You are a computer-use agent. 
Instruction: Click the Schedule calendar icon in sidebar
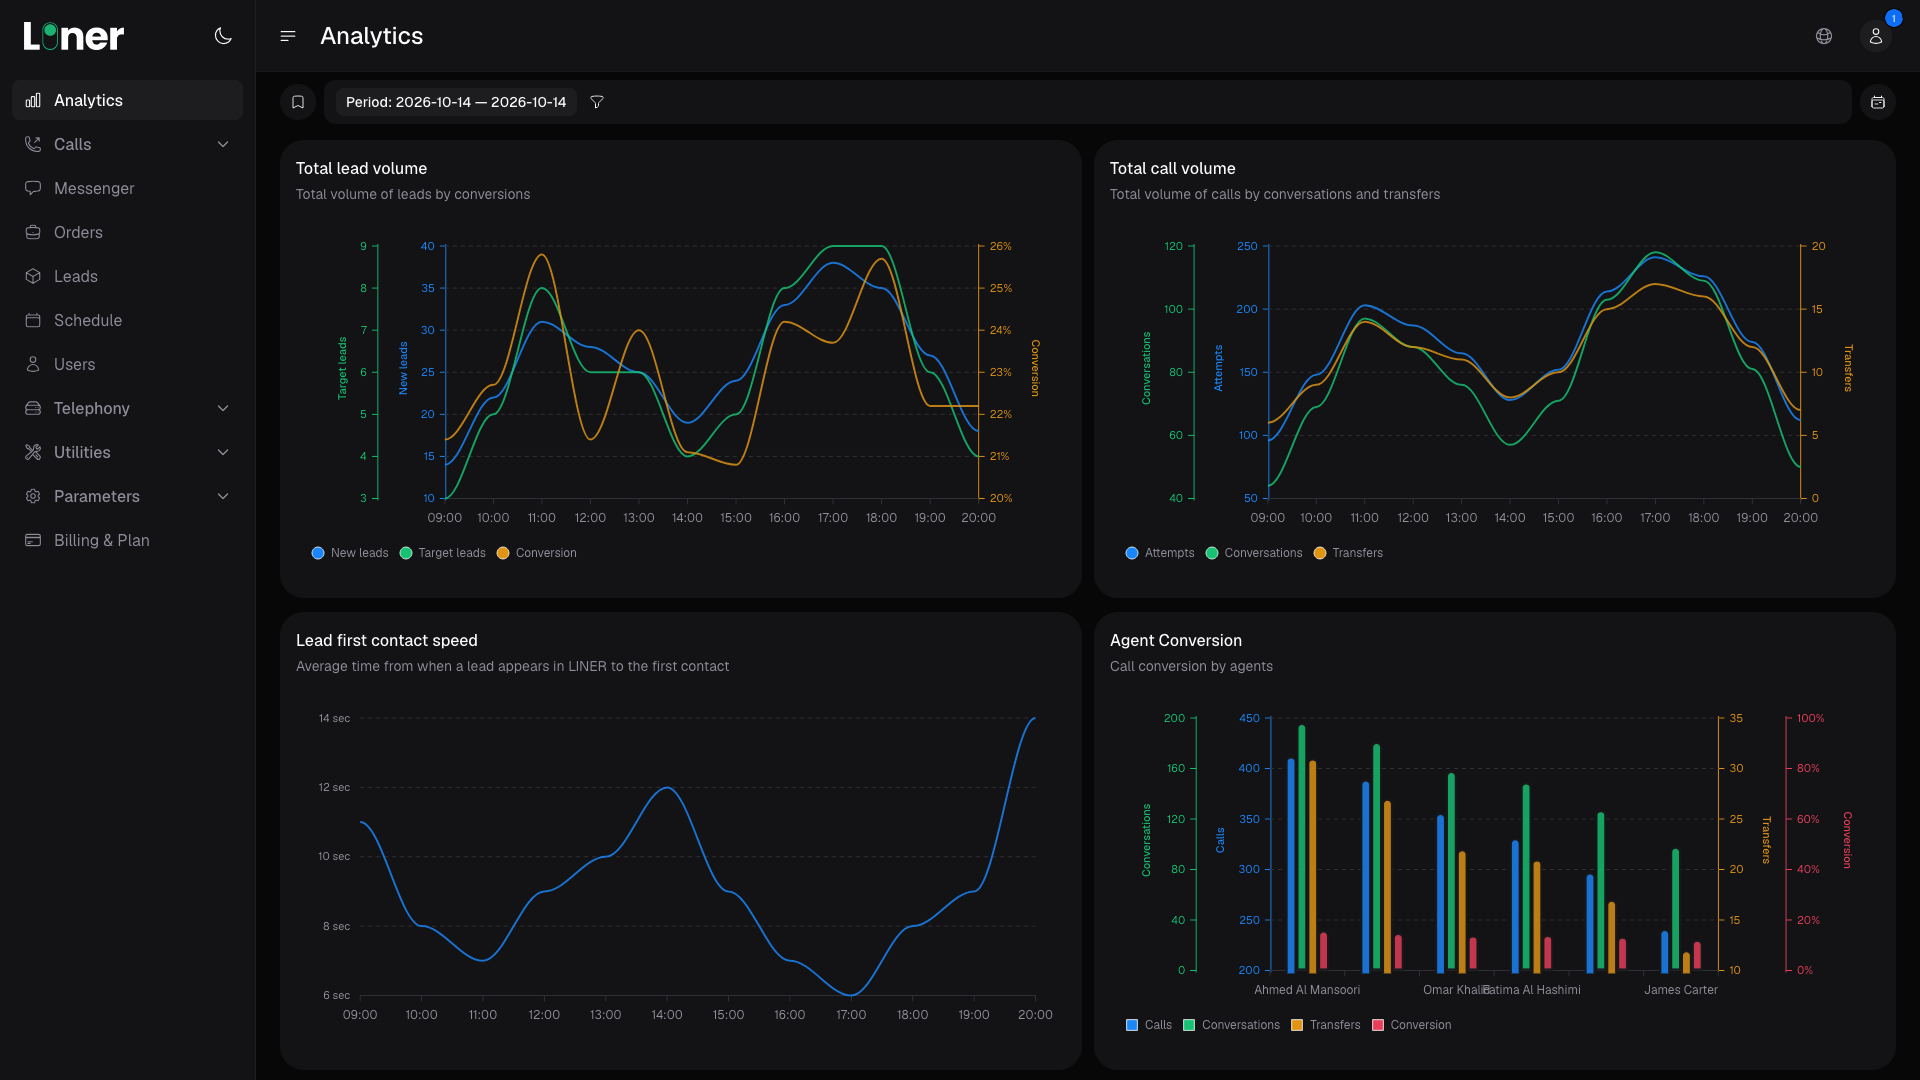[x=33, y=320]
